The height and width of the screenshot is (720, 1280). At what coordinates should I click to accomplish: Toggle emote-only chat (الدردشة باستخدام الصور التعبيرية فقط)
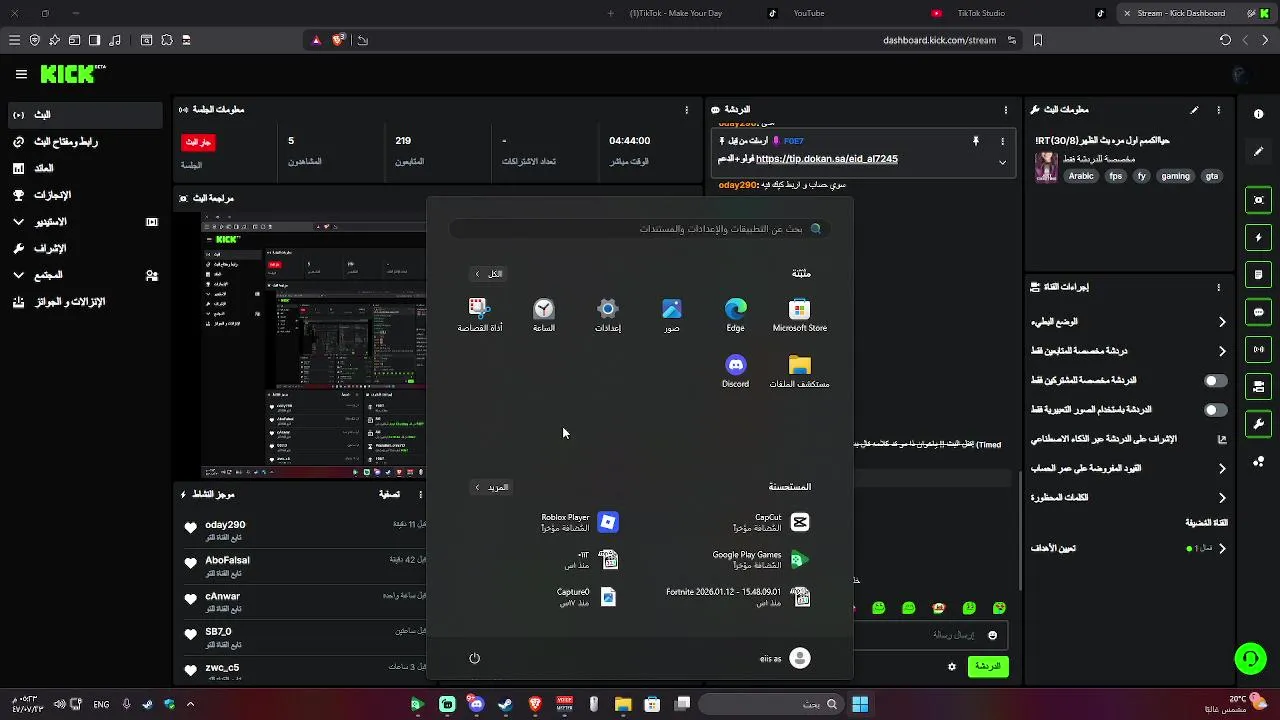point(1215,410)
